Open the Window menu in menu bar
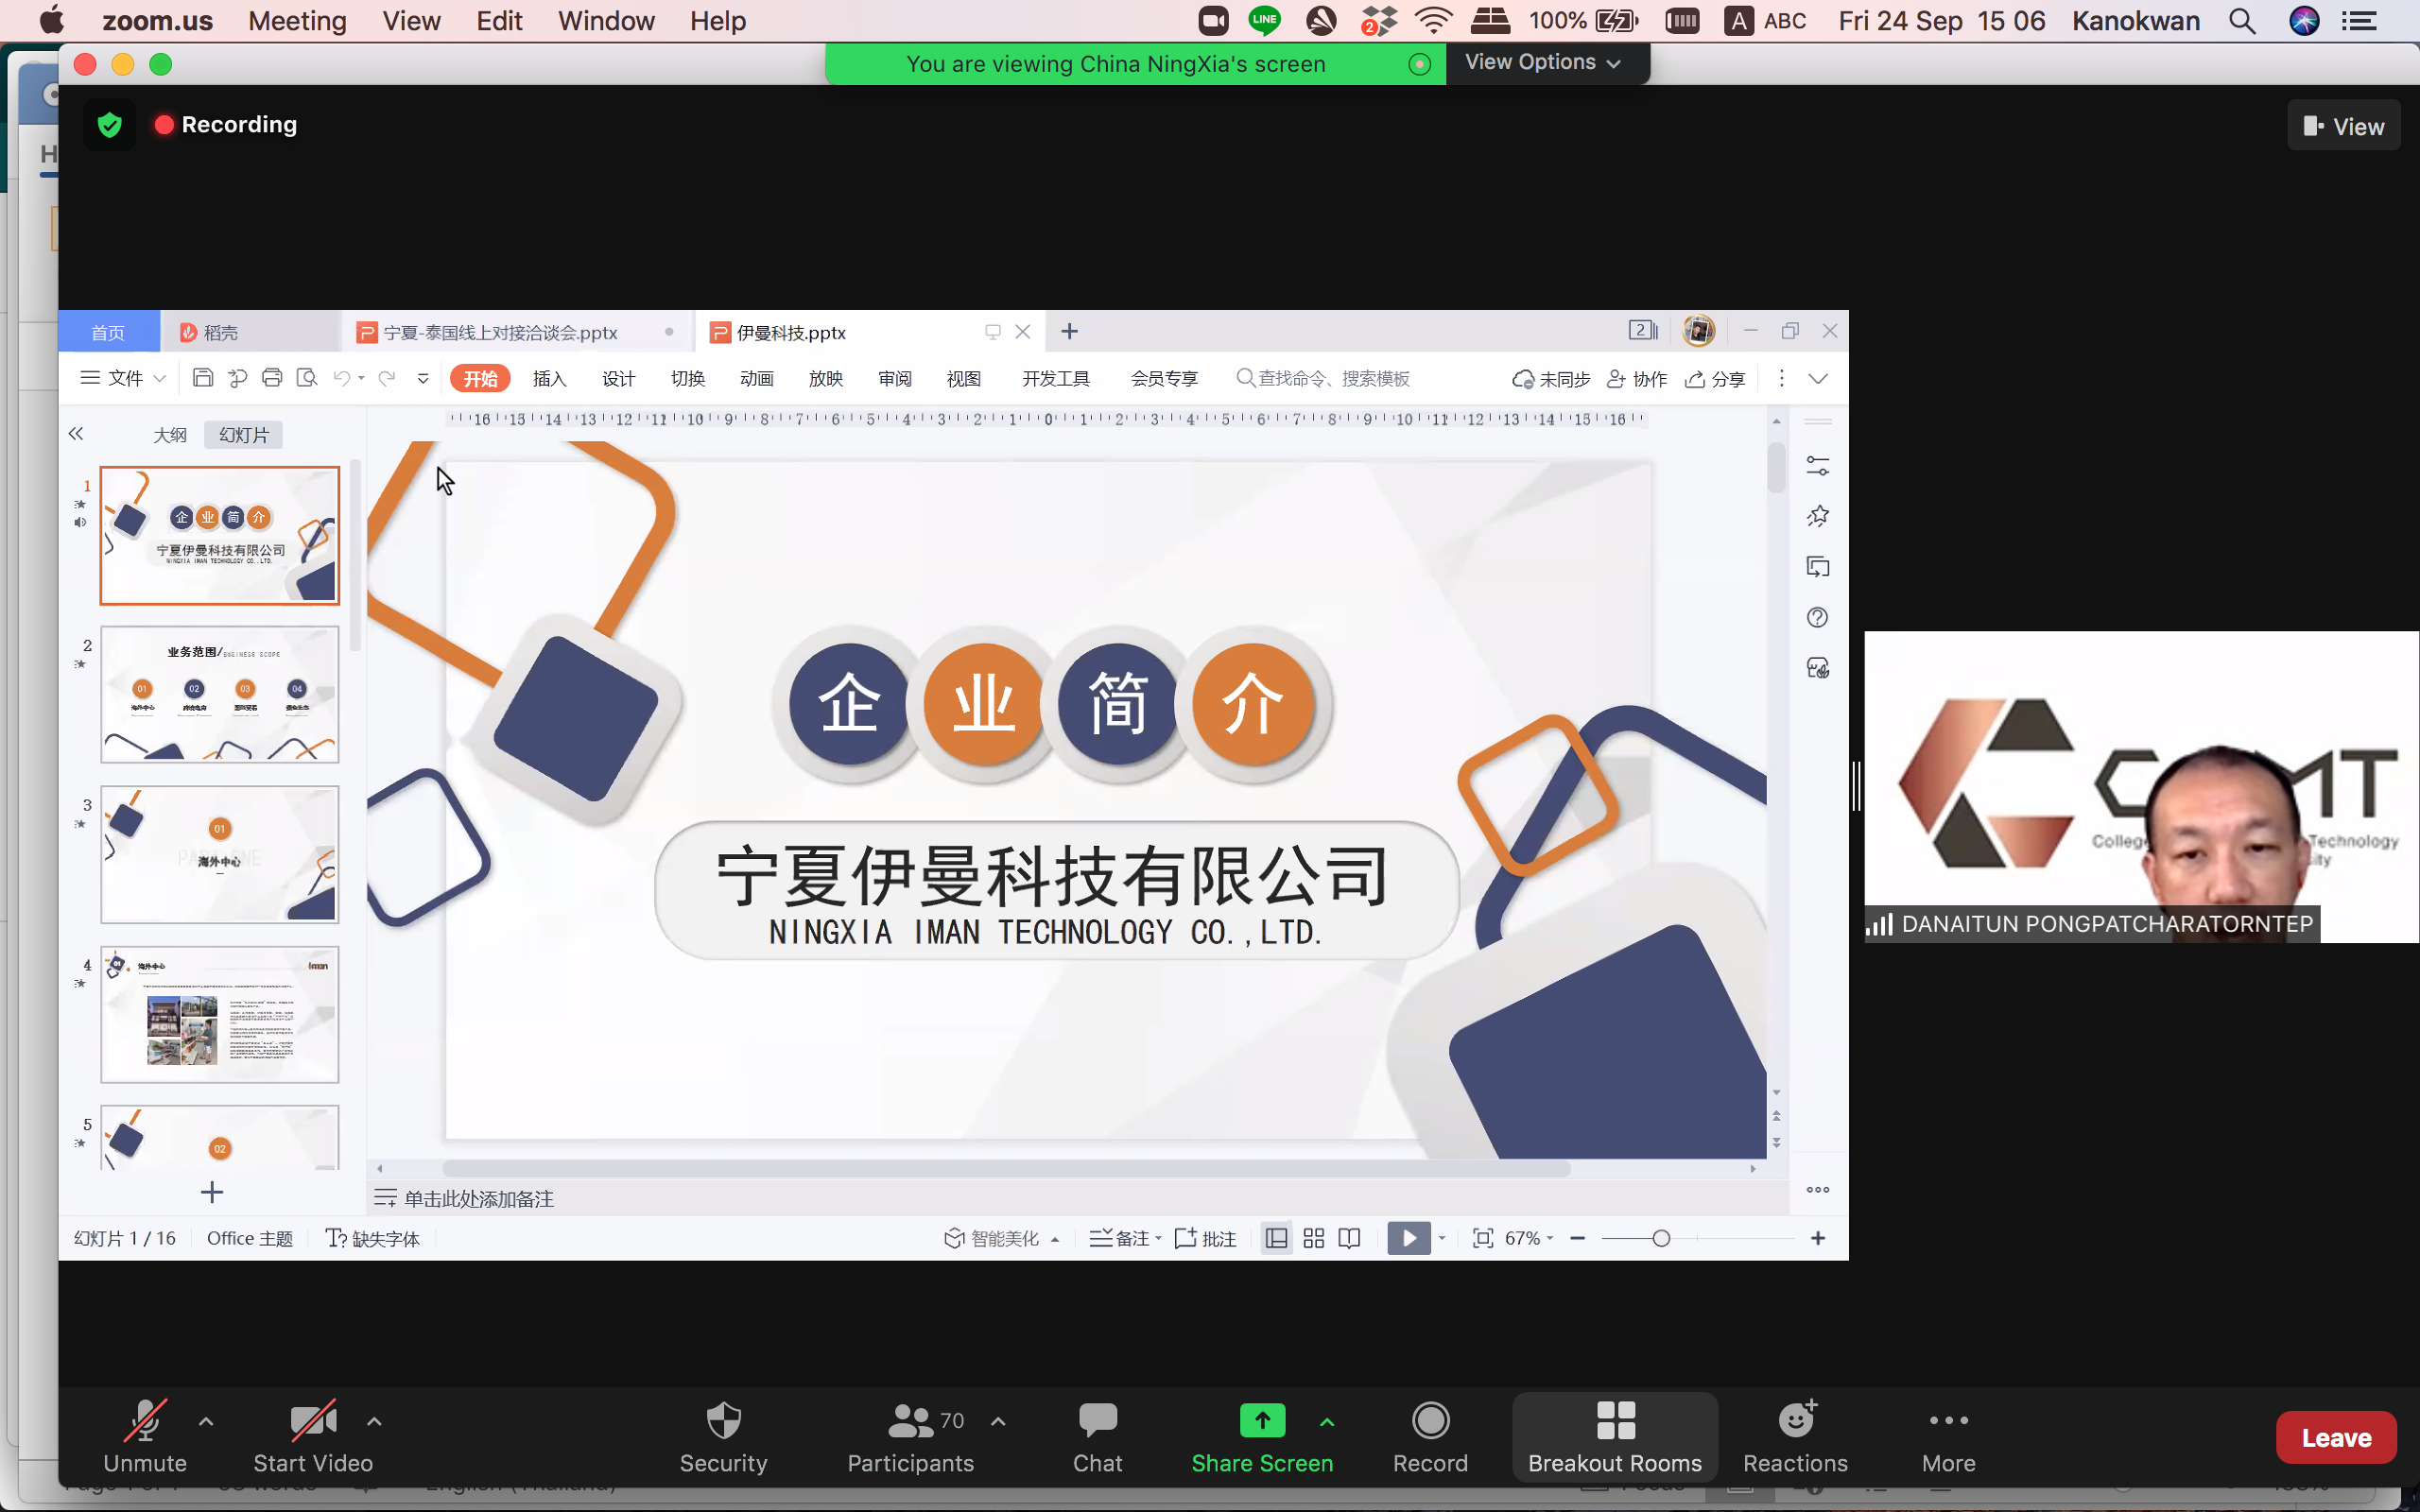Image resolution: width=2420 pixels, height=1512 pixels. (x=605, y=21)
